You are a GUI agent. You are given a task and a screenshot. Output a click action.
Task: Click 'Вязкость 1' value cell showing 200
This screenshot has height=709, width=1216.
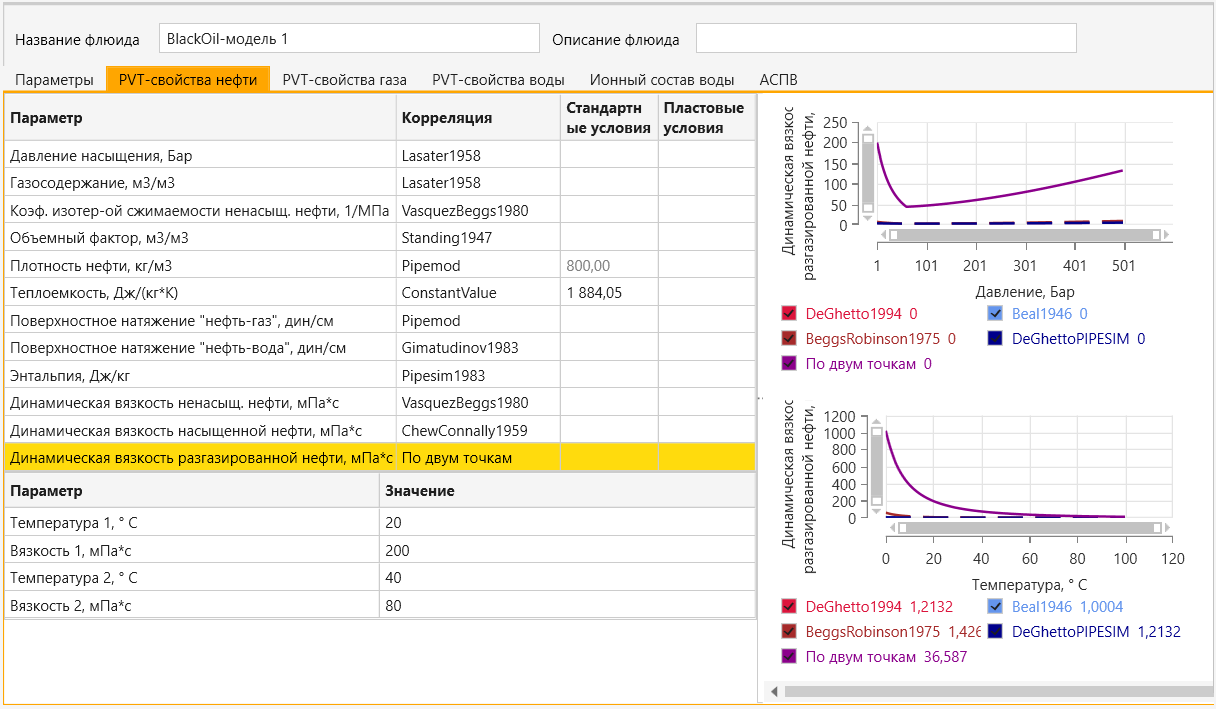[x=568, y=551]
